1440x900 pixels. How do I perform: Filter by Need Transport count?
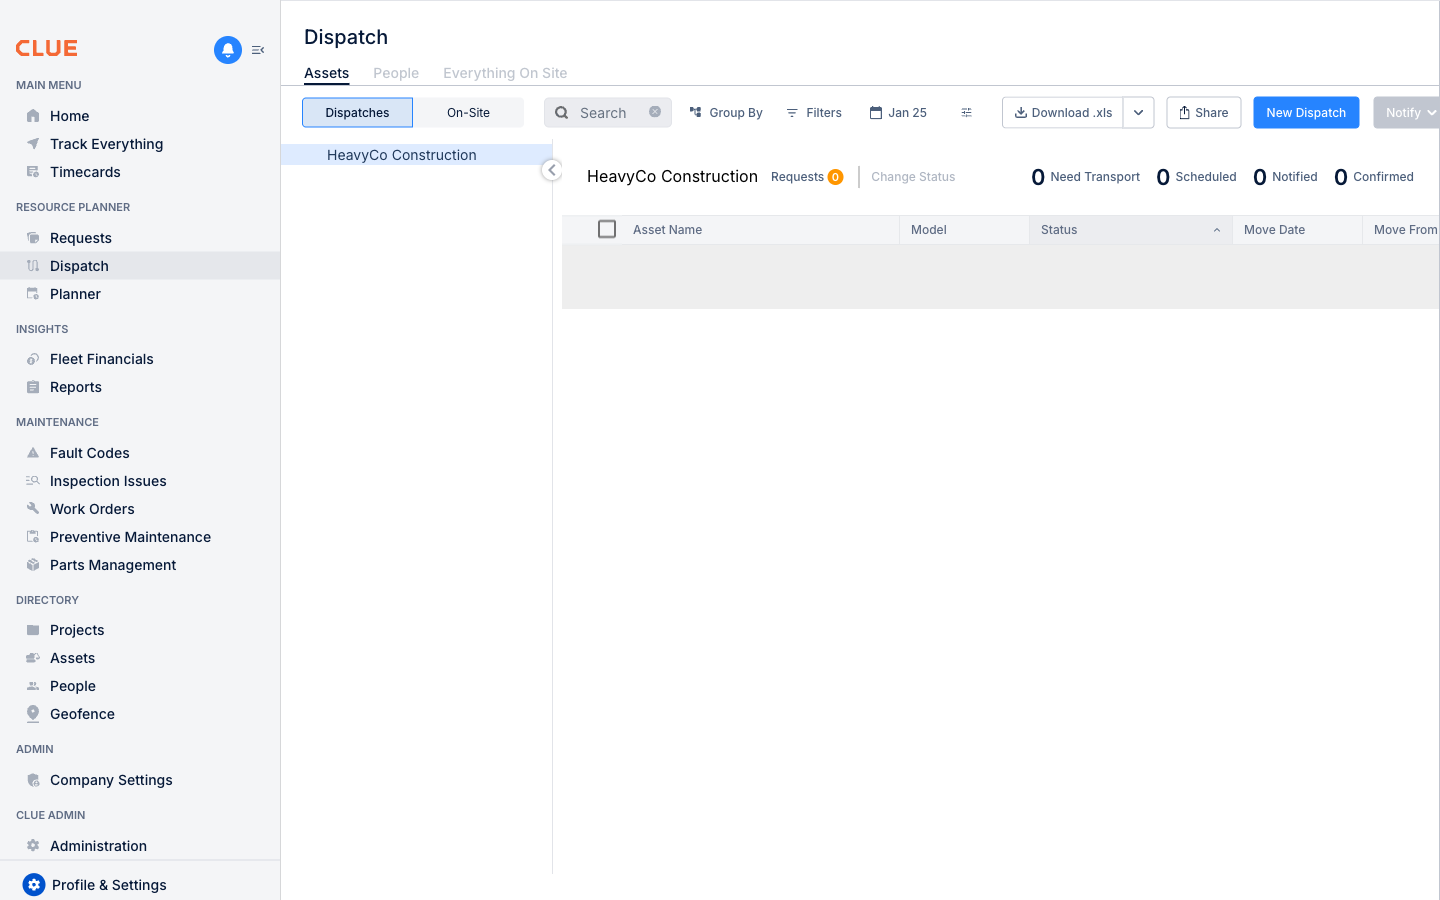(1086, 177)
